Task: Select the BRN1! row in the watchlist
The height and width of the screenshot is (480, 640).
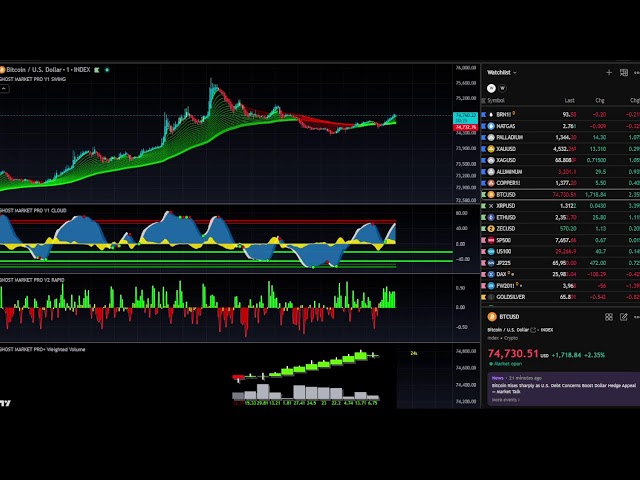Action: (x=561, y=115)
